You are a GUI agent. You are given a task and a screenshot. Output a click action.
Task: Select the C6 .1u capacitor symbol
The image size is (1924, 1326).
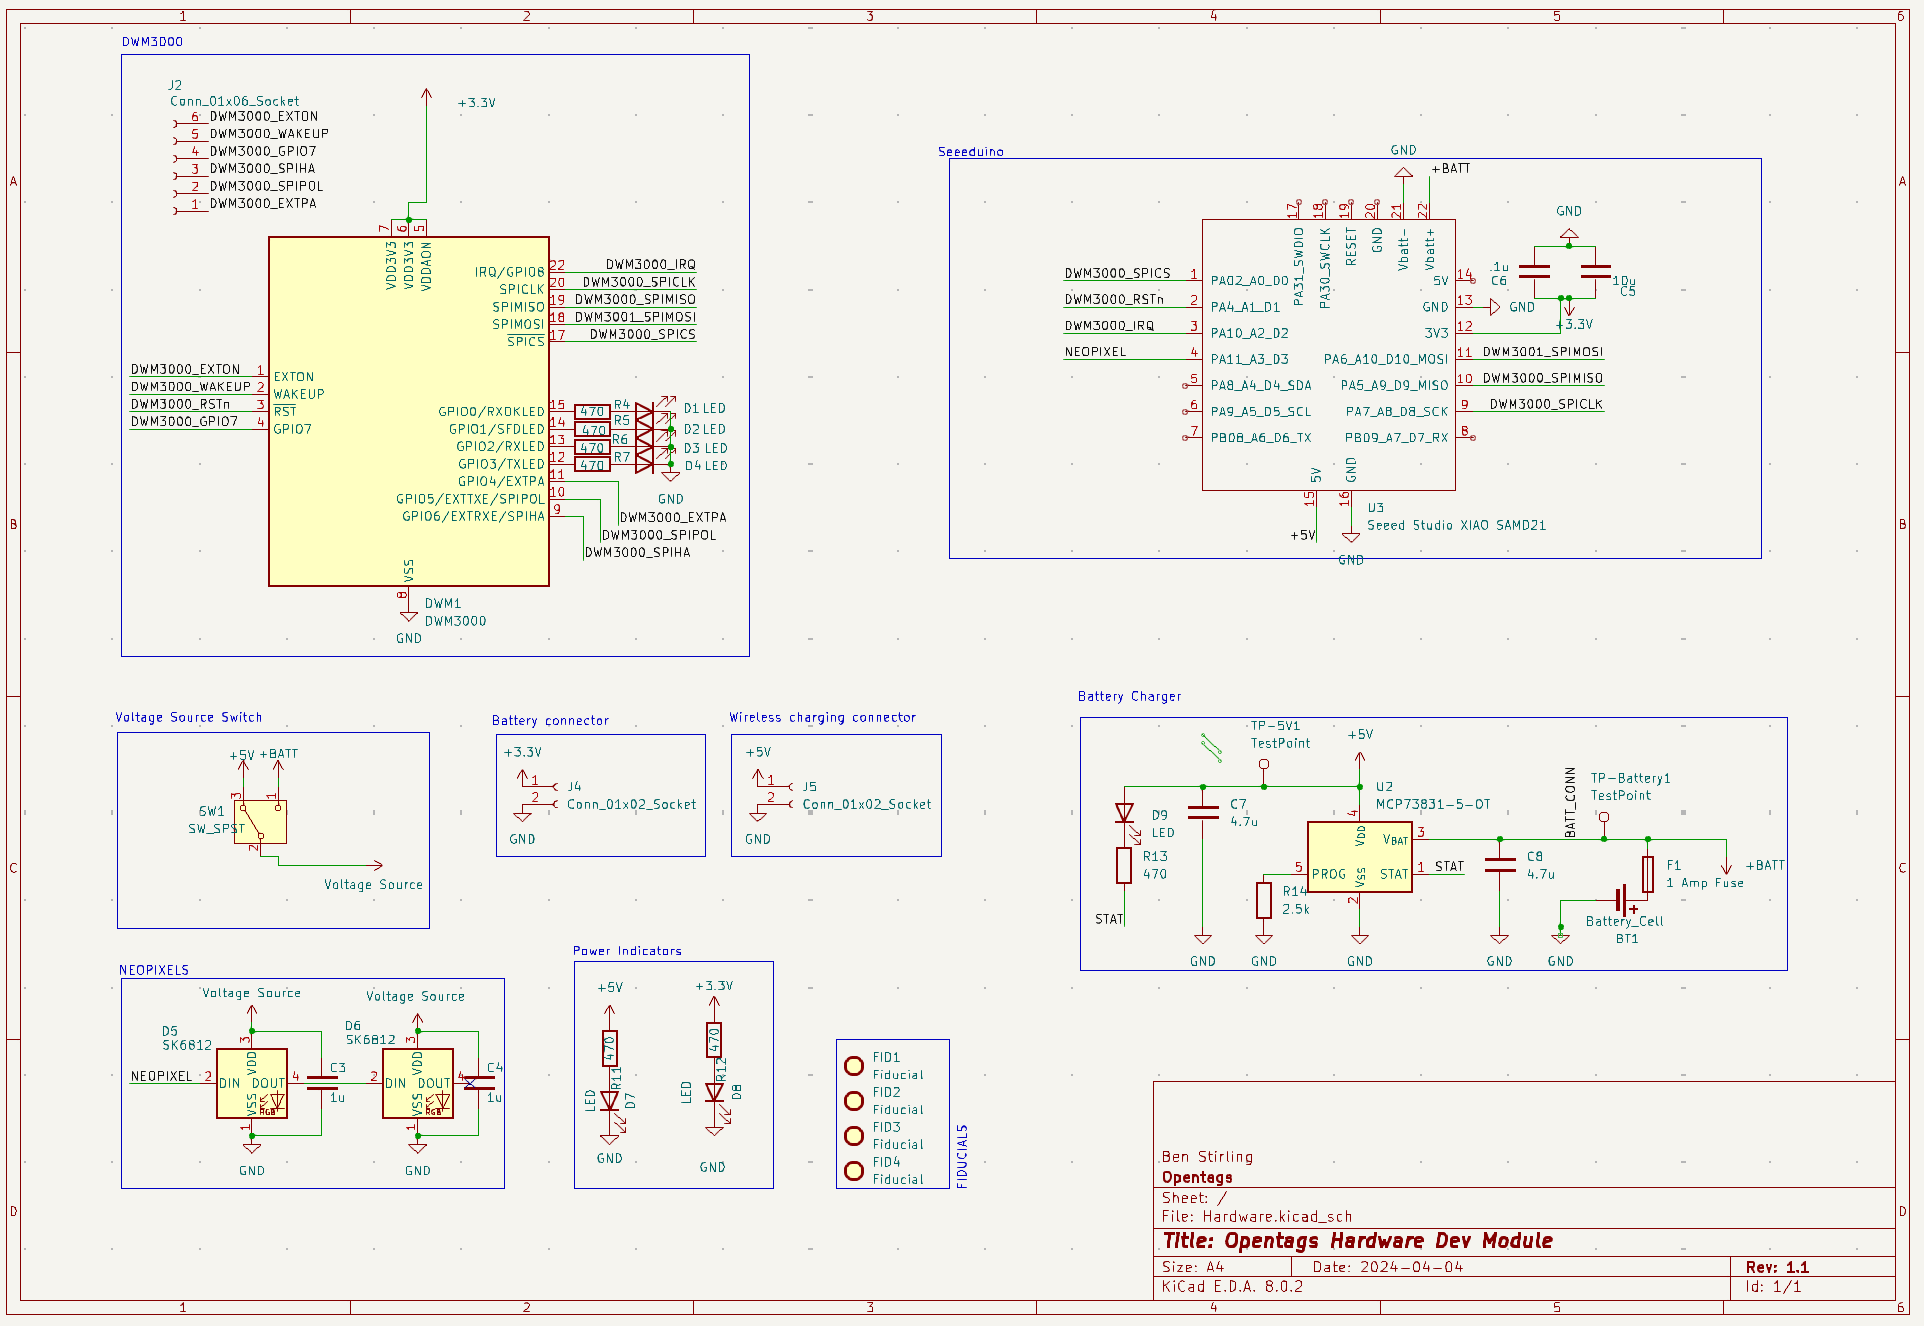1534,272
